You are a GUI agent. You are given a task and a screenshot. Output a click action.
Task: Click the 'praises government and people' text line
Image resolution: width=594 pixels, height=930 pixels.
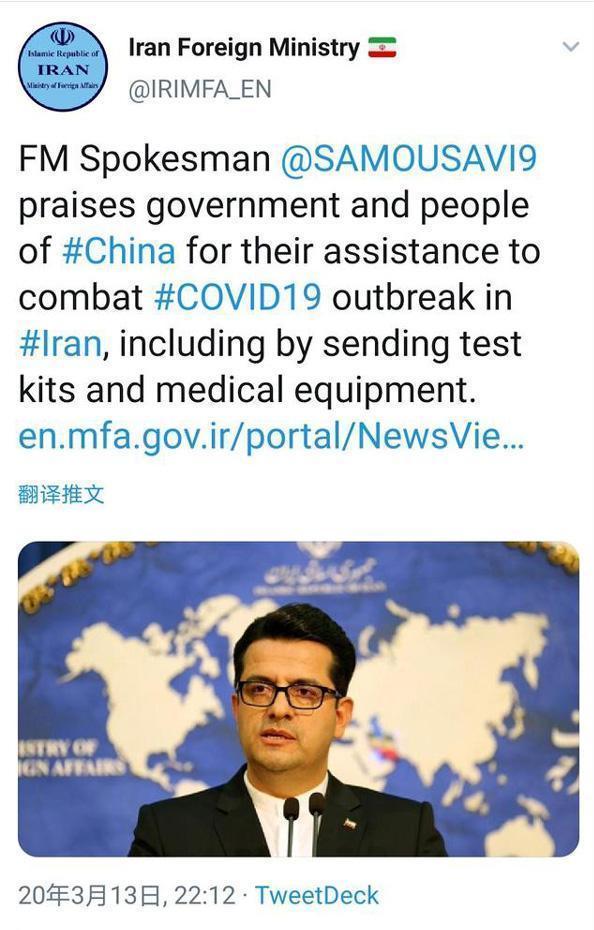(x=274, y=205)
